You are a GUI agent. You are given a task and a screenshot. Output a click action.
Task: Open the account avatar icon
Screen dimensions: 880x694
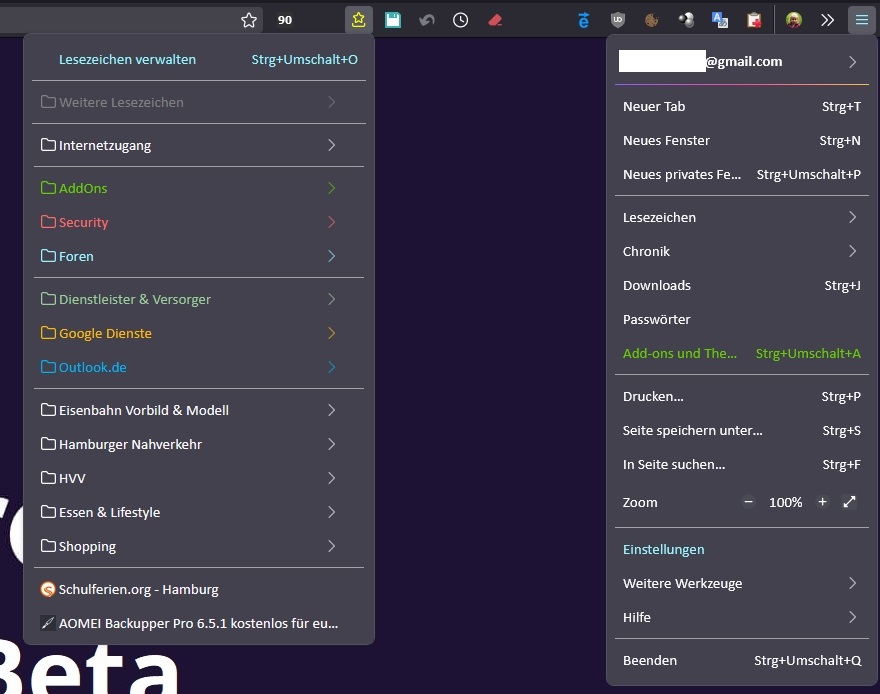click(794, 20)
